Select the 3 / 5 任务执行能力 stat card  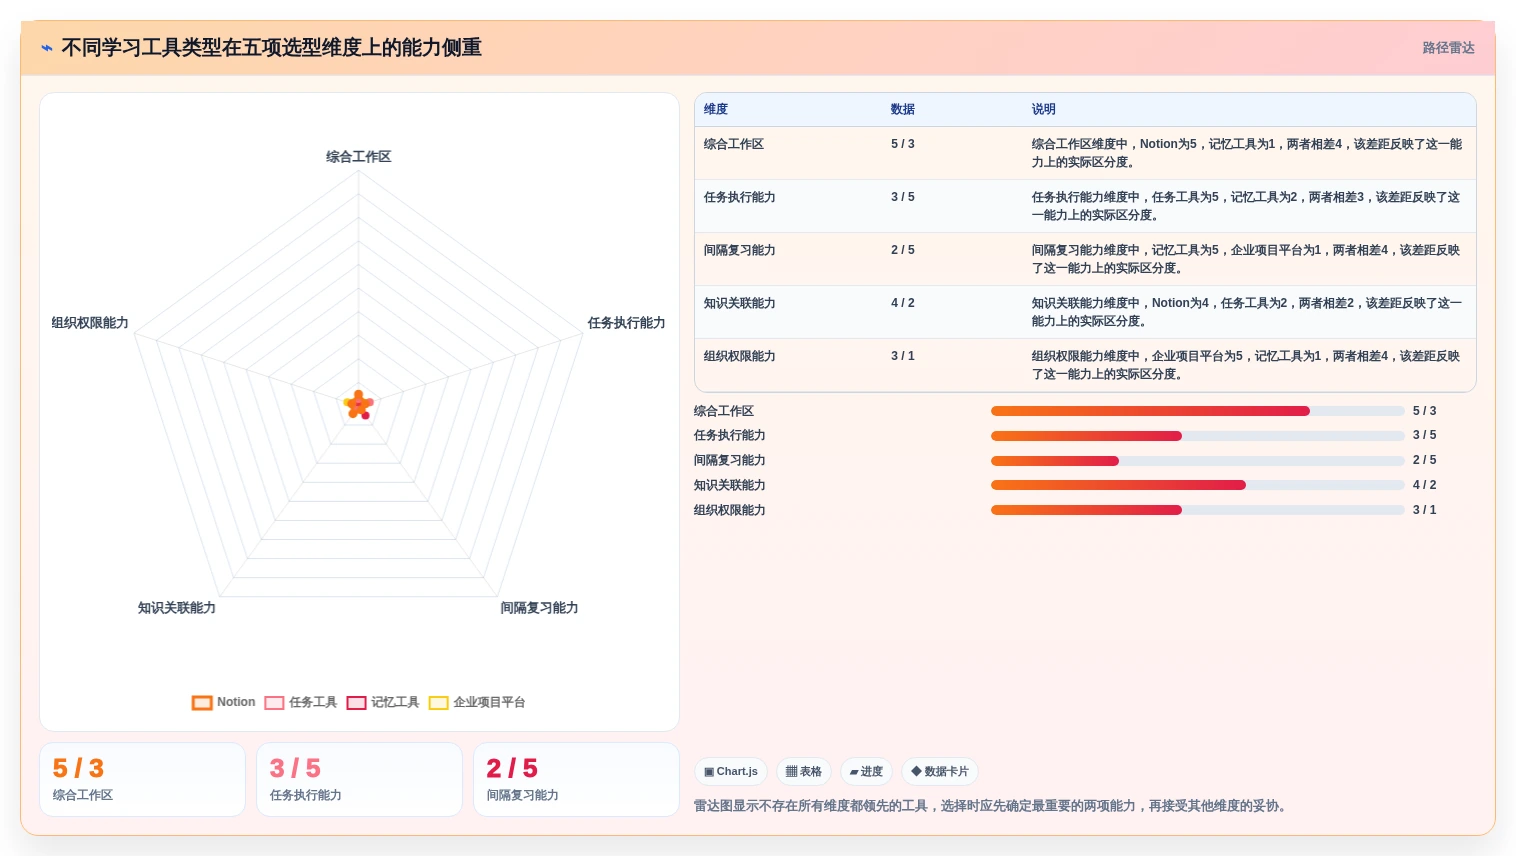click(x=359, y=779)
